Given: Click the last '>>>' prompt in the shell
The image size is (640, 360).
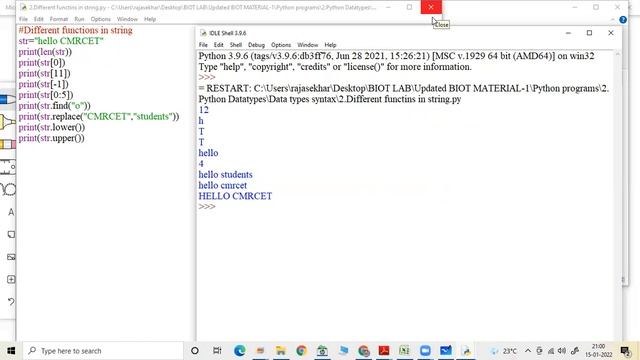Looking at the screenshot, I should pyautogui.click(x=207, y=207).
